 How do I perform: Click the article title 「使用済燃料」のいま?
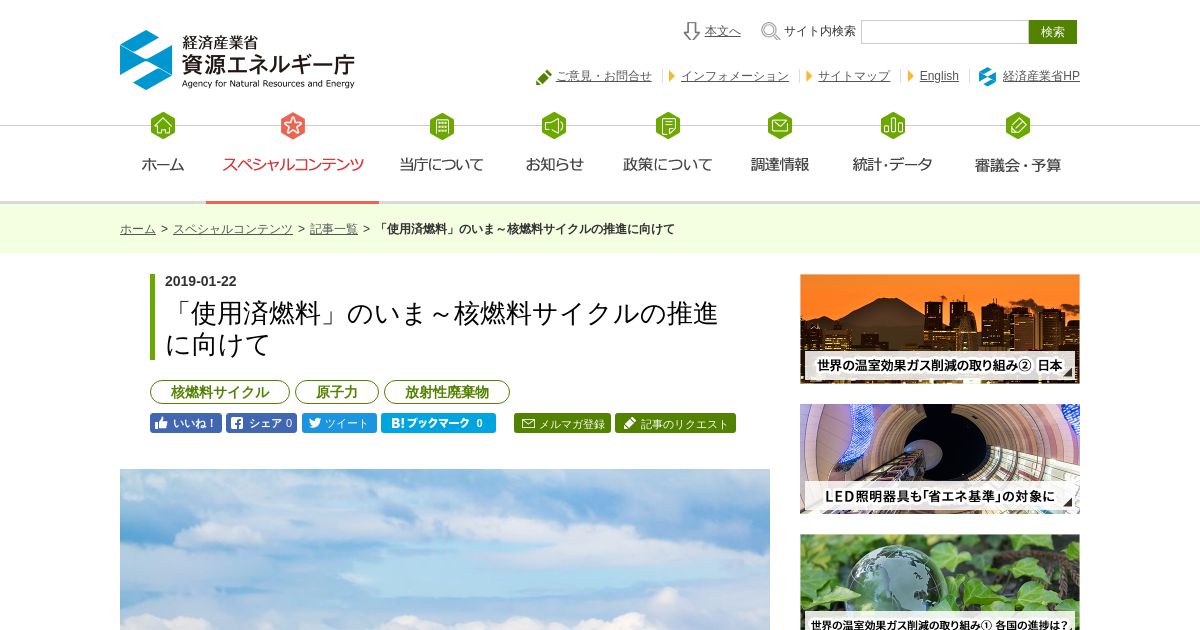click(x=442, y=329)
